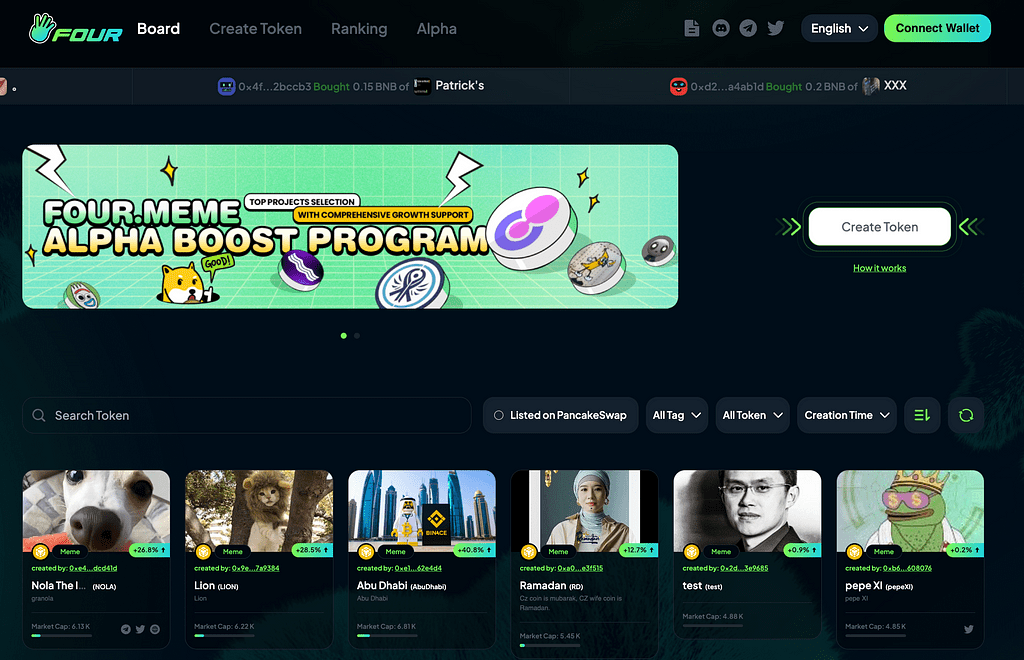Select the first banner carousel dot
Image resolution: width=1024 pixels, height=660 pixels.
tap(344, 336)
